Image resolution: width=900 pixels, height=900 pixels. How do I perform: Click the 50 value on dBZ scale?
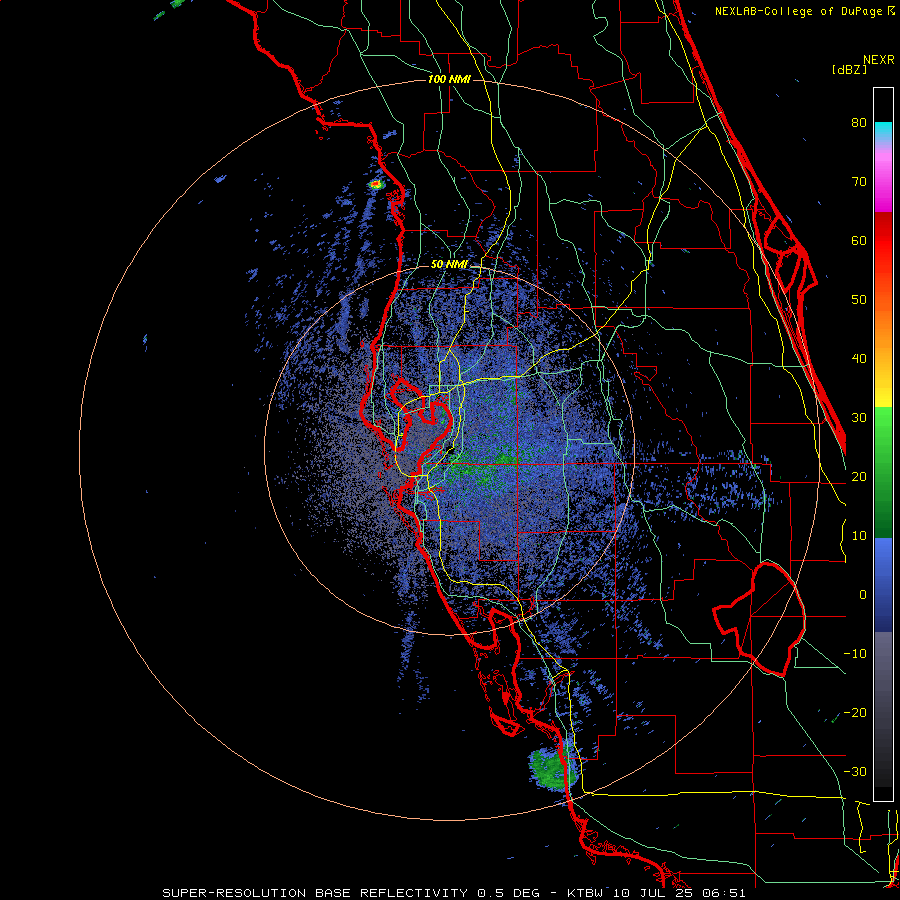coord(859,300)
